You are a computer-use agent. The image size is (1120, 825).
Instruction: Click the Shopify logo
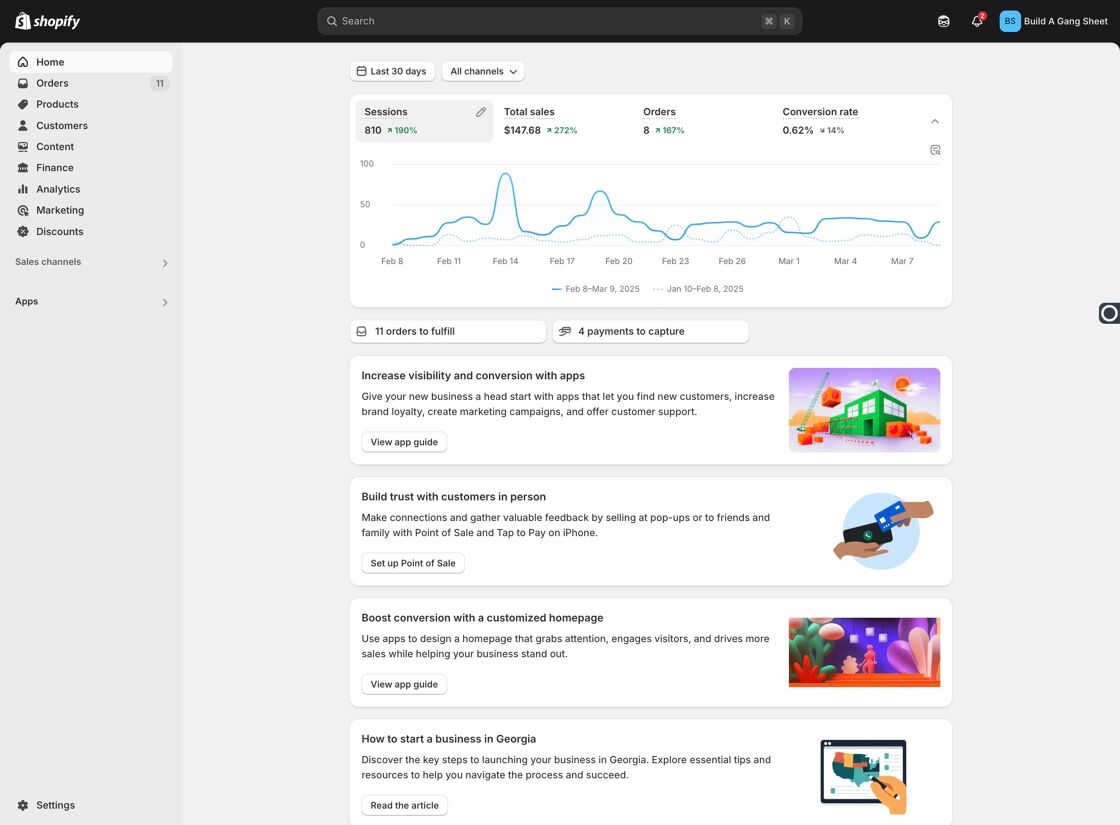tap(47, 21)
